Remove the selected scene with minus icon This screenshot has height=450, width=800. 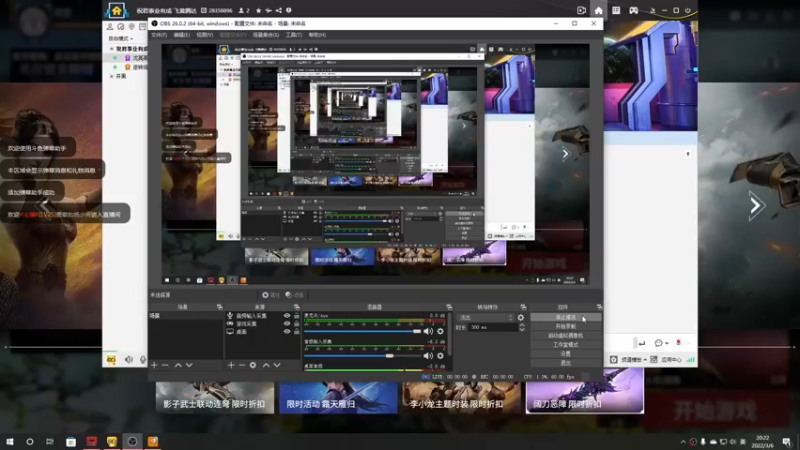[x=165, y=365]
